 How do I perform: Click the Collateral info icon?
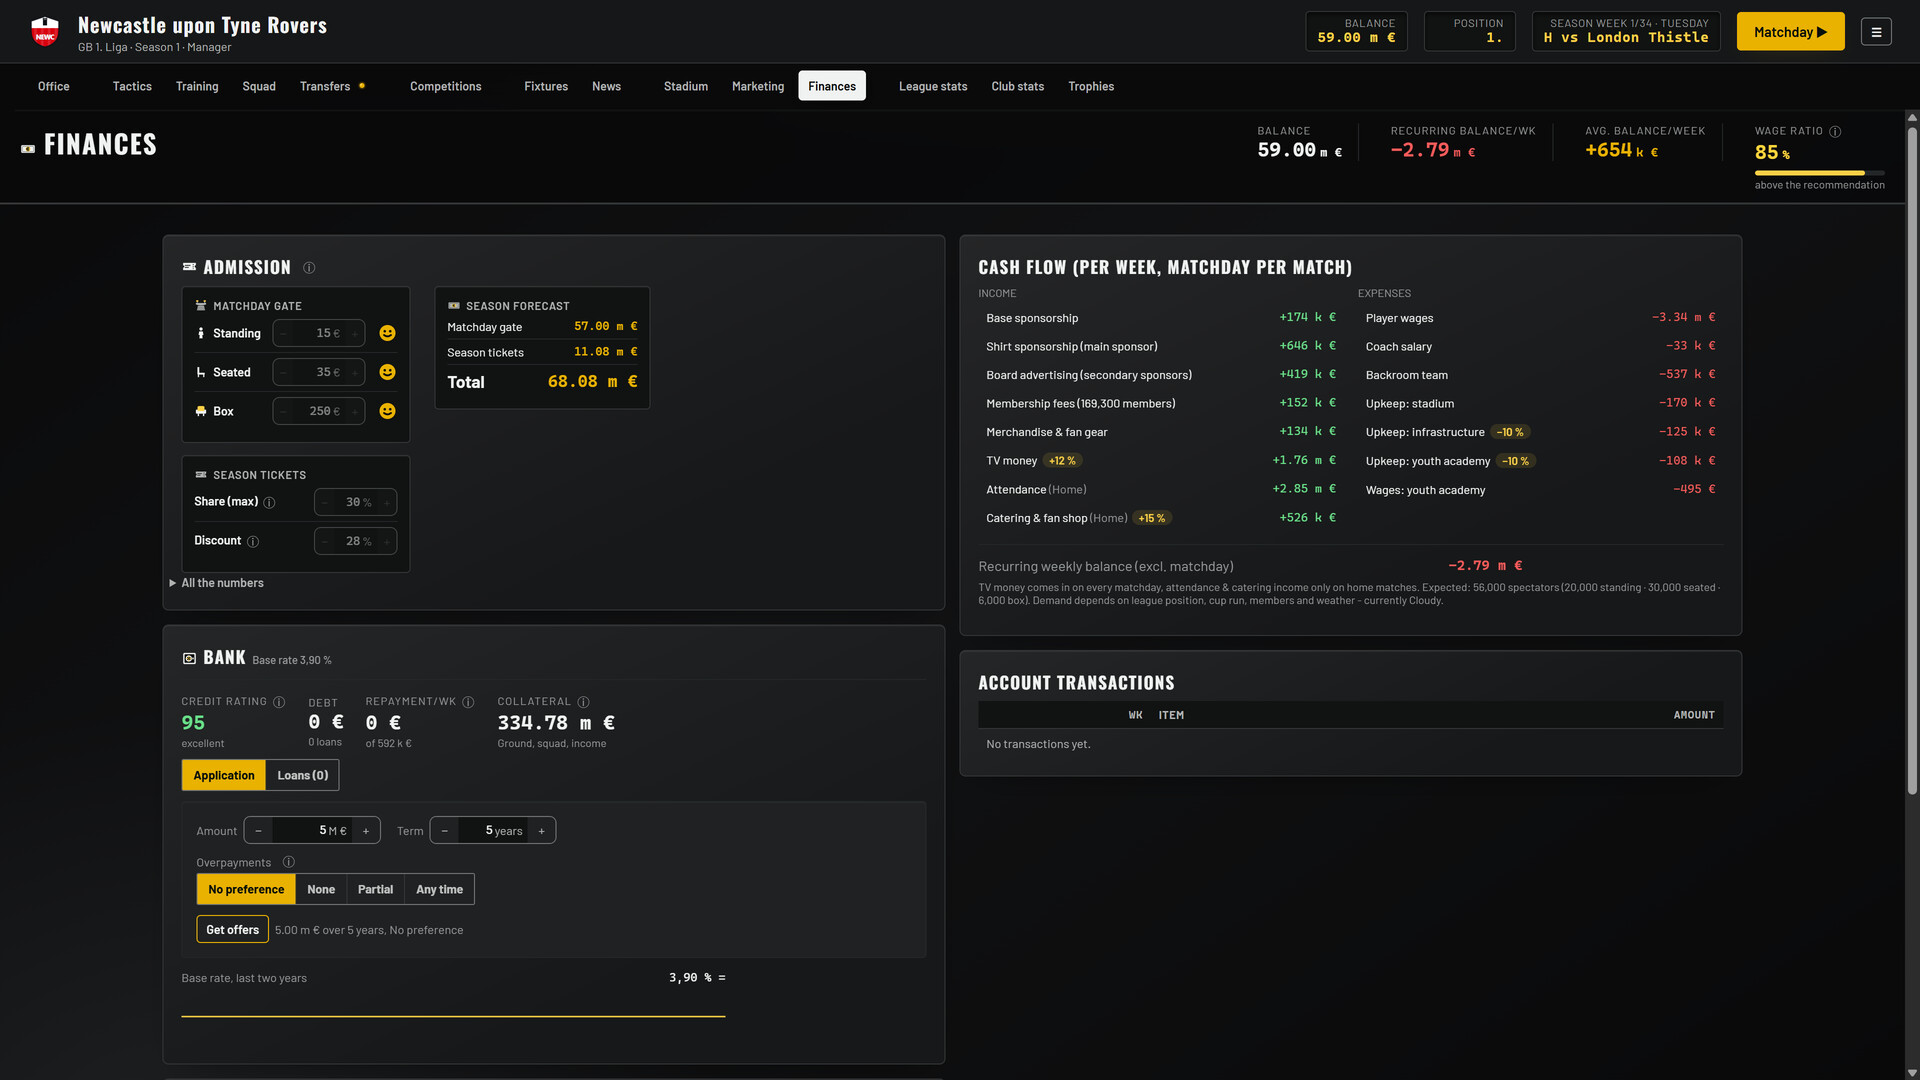584,702
